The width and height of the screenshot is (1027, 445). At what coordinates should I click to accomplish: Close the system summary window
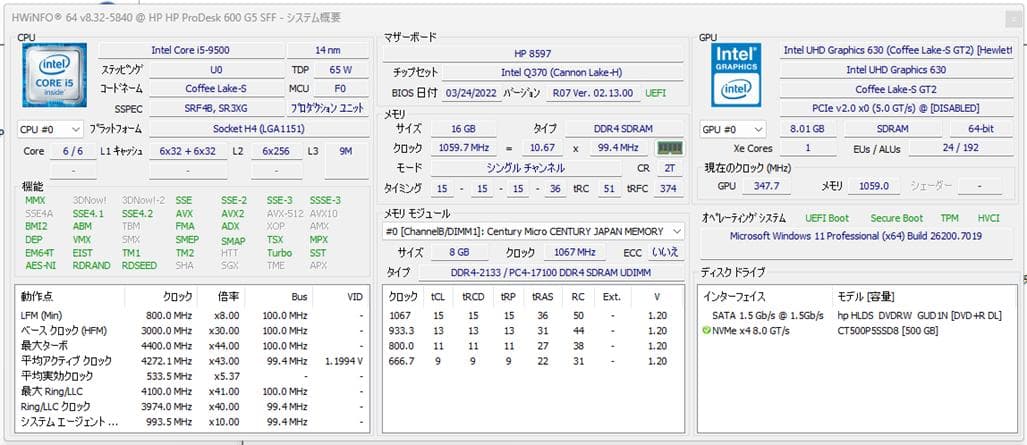(x=1013, y=20)
